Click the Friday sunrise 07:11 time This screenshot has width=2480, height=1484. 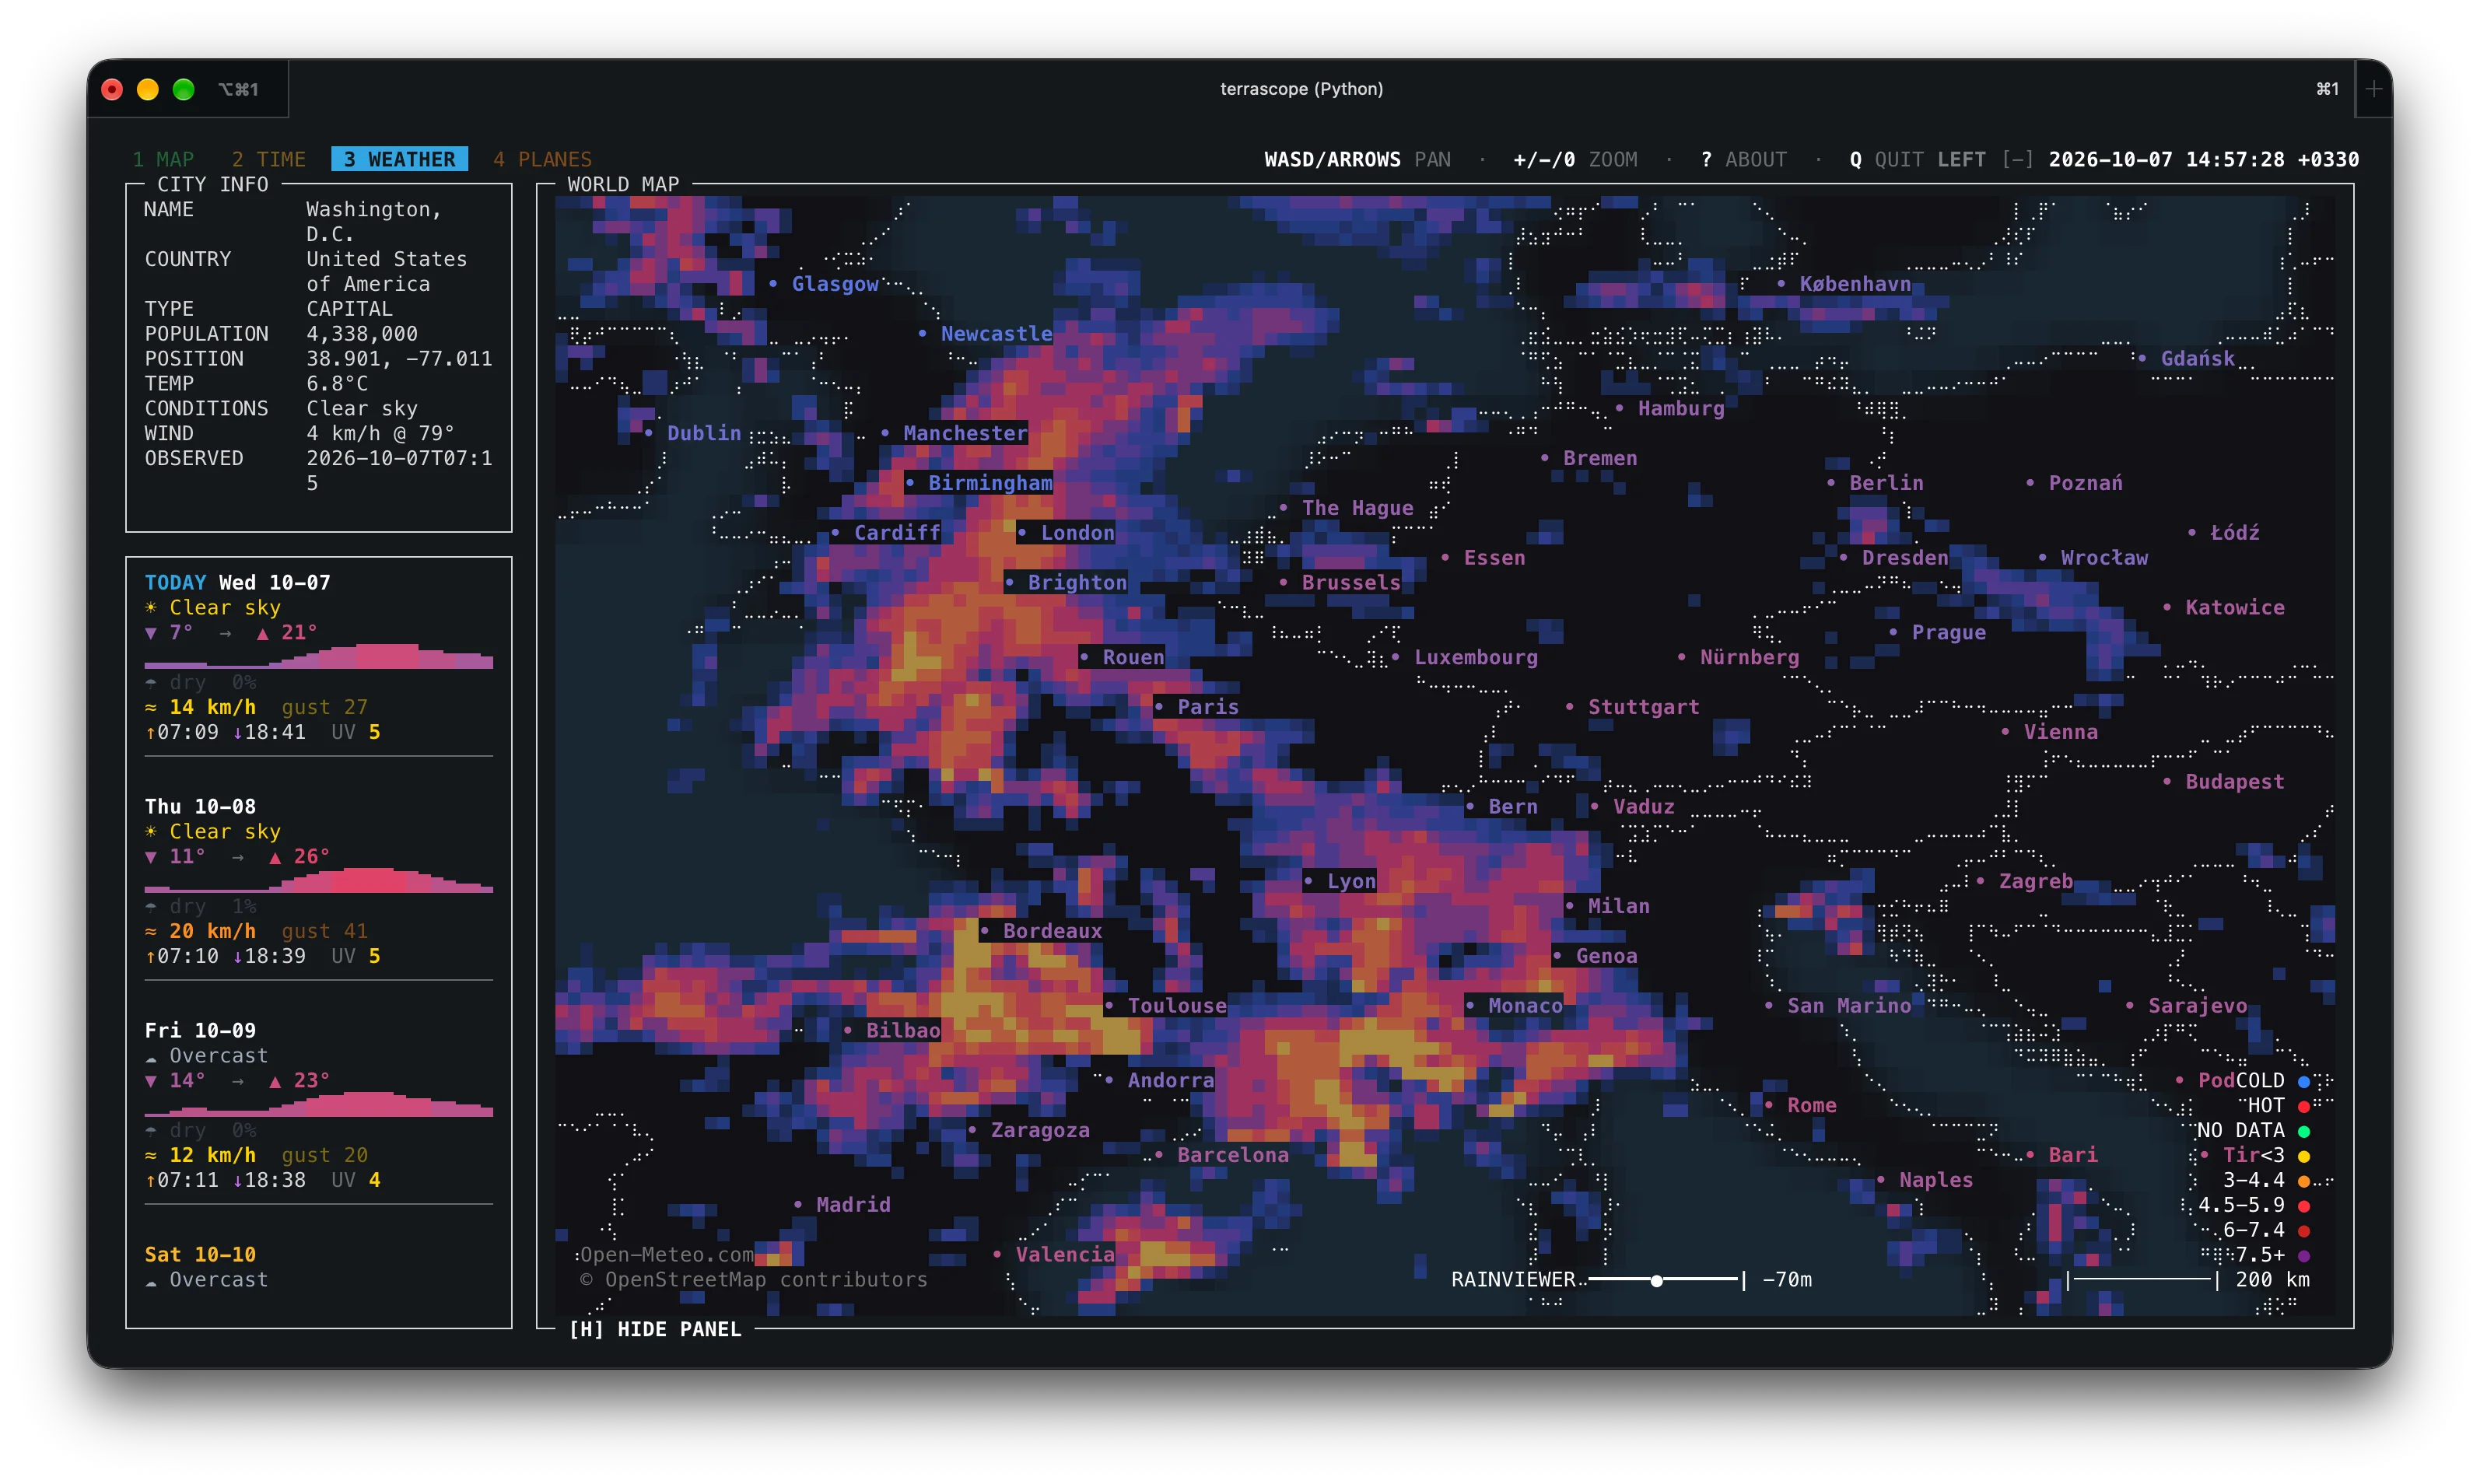click(x=181, y=1180)
